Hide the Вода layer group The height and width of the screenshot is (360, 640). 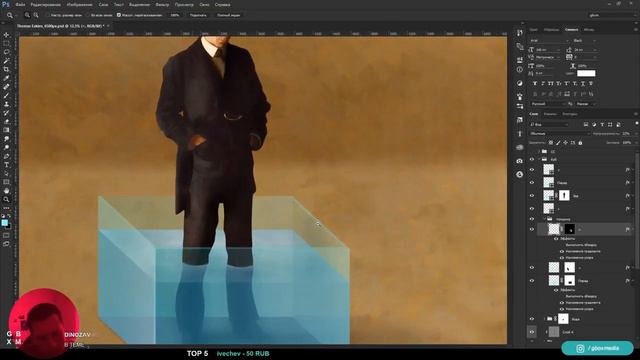click(532, 319)
